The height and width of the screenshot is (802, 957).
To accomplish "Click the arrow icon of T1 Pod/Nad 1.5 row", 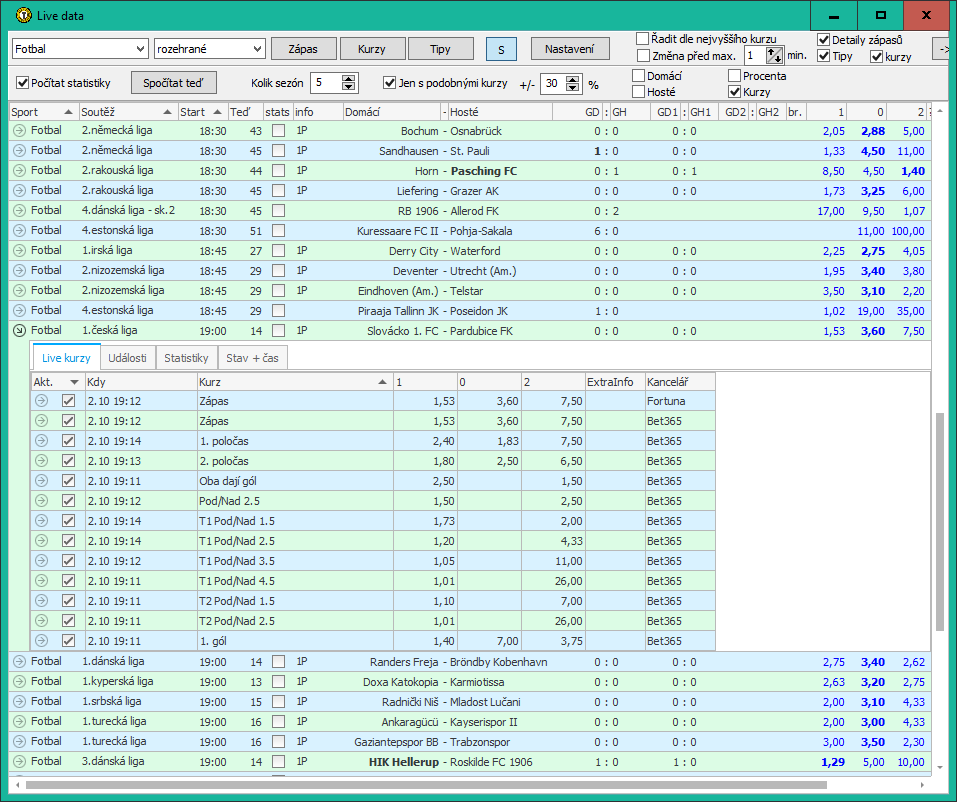I will click(x=42, y=521).
